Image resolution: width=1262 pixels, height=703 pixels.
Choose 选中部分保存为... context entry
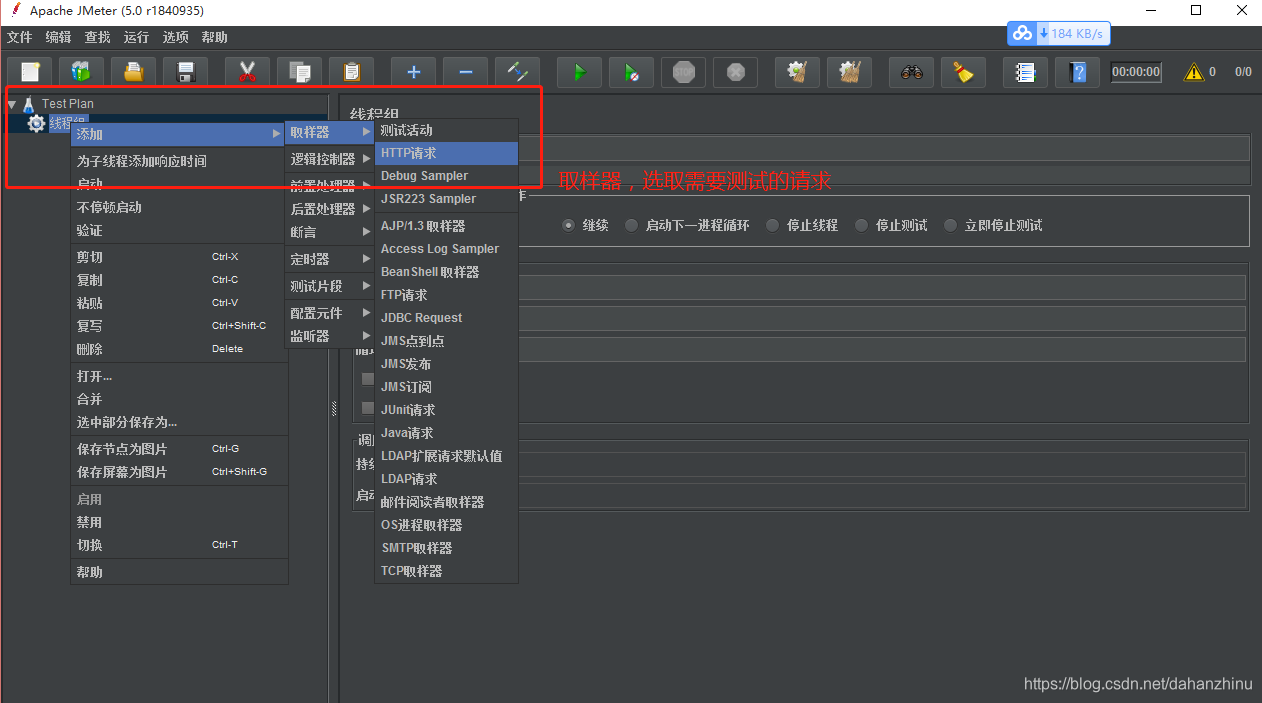pyautogui.click(x=179, y=422)
